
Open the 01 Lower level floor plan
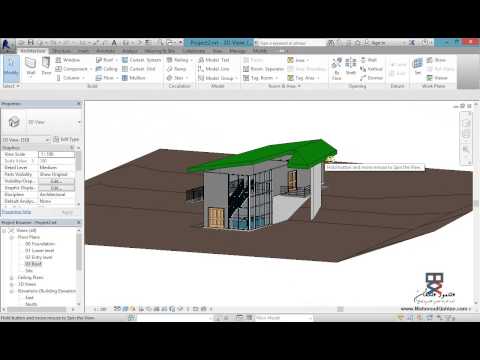(40, 250)
